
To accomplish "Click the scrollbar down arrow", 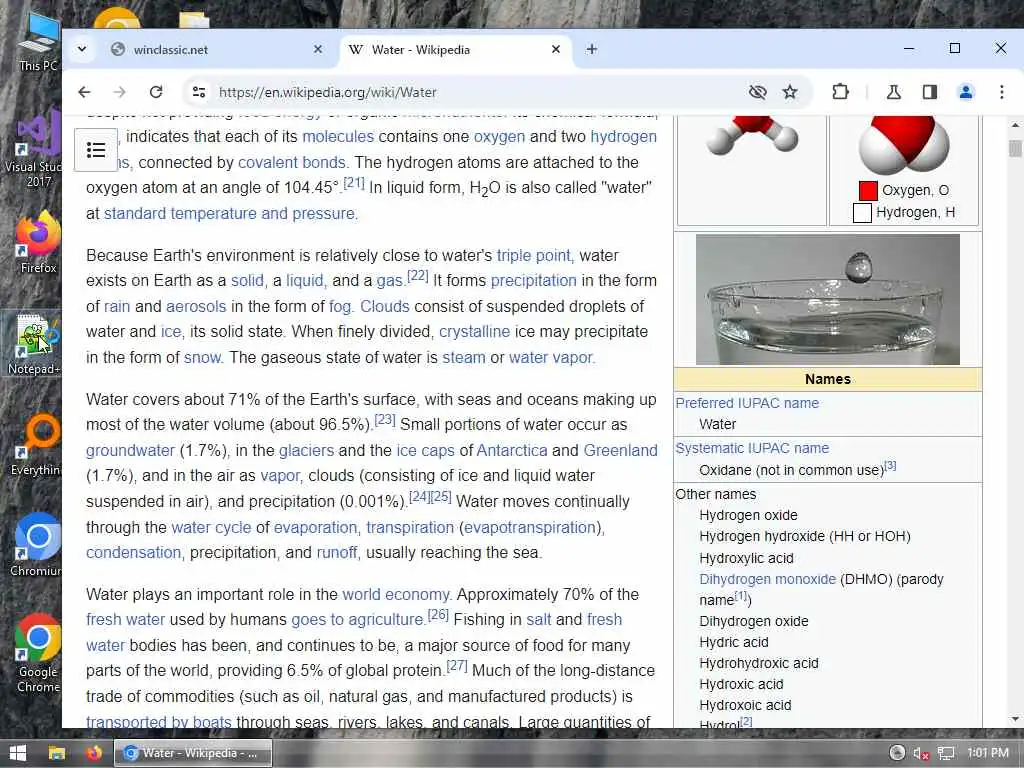I will click(x=1015, y=720).
